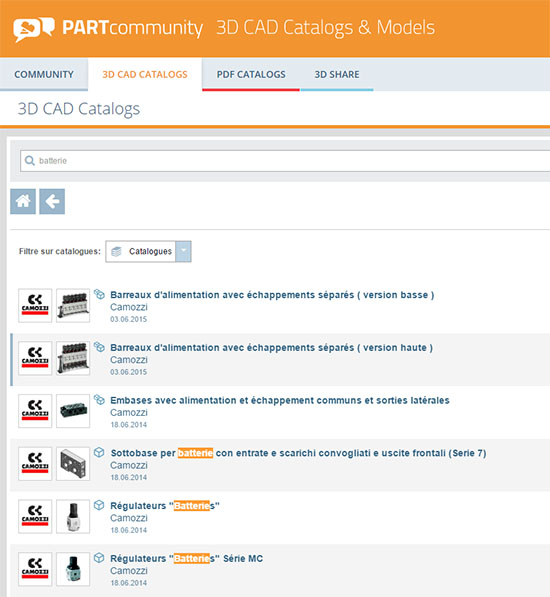Open the Embases part thumbnail

pyautogui.click(x=73, y=411)
